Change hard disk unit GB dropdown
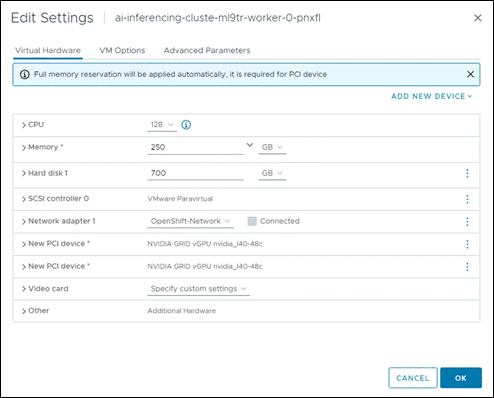 (272, 173)
